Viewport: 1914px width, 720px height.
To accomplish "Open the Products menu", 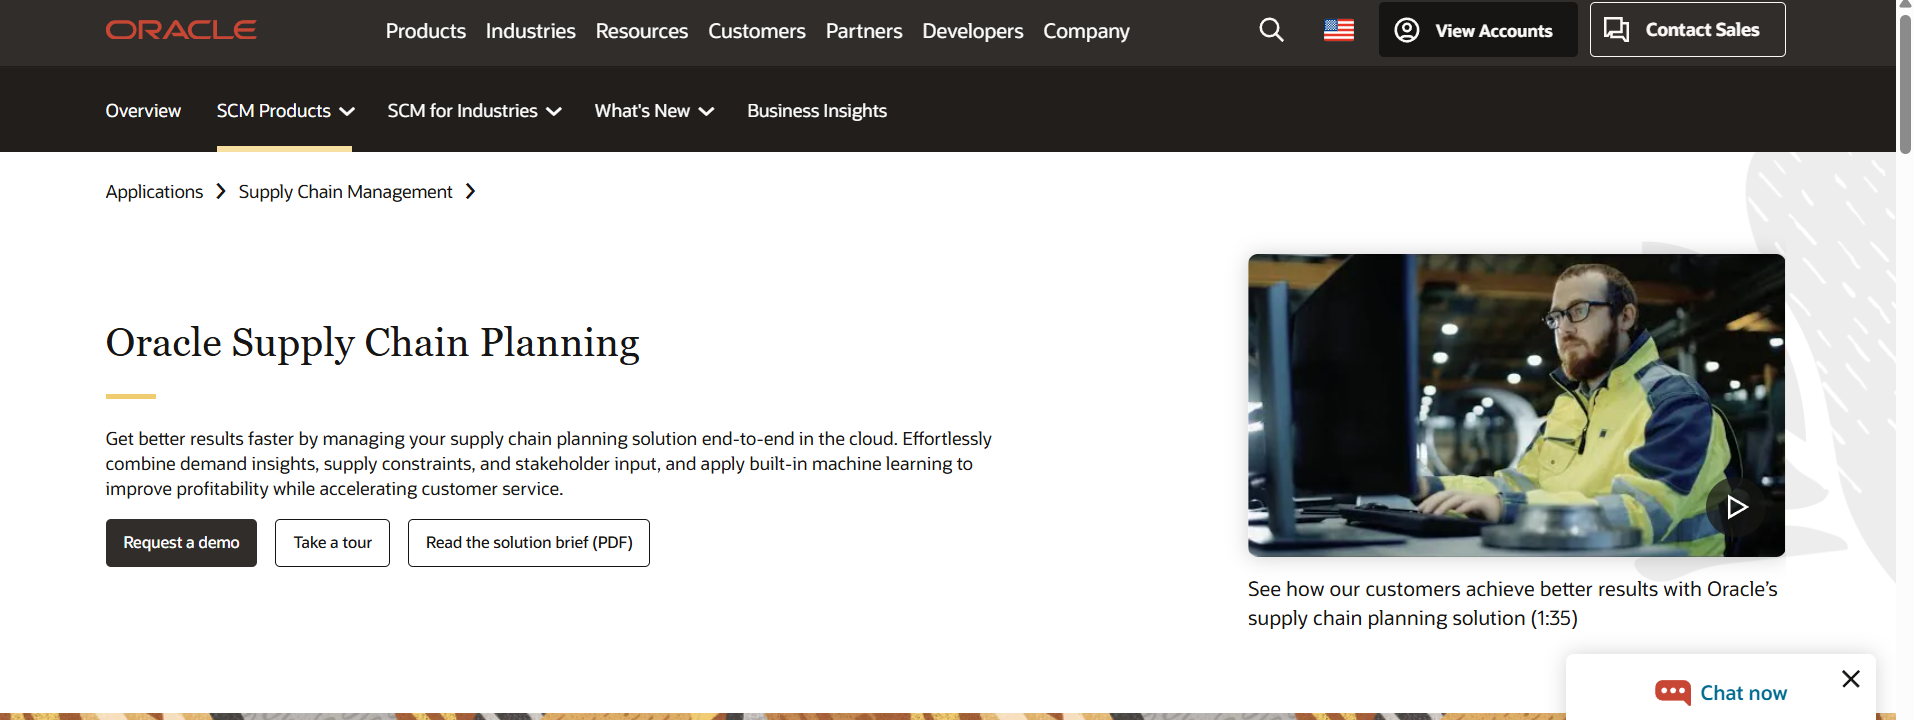I will pyautogui.click(x=426, y=31).
